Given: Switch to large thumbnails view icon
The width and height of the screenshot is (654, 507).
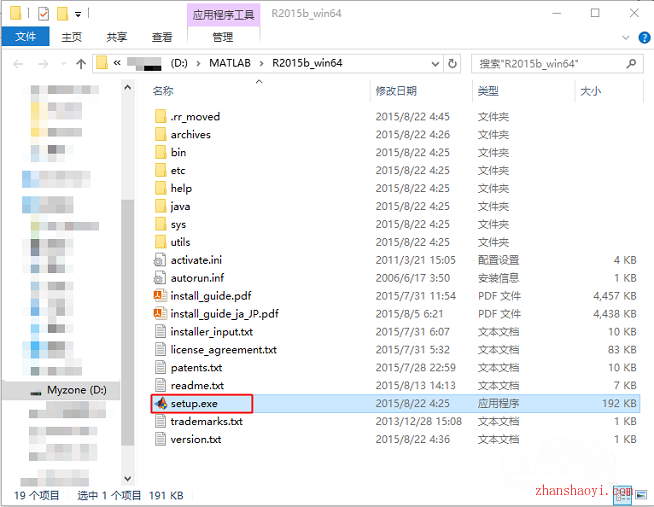Looking at the screenshot, I should click(641, 495).
